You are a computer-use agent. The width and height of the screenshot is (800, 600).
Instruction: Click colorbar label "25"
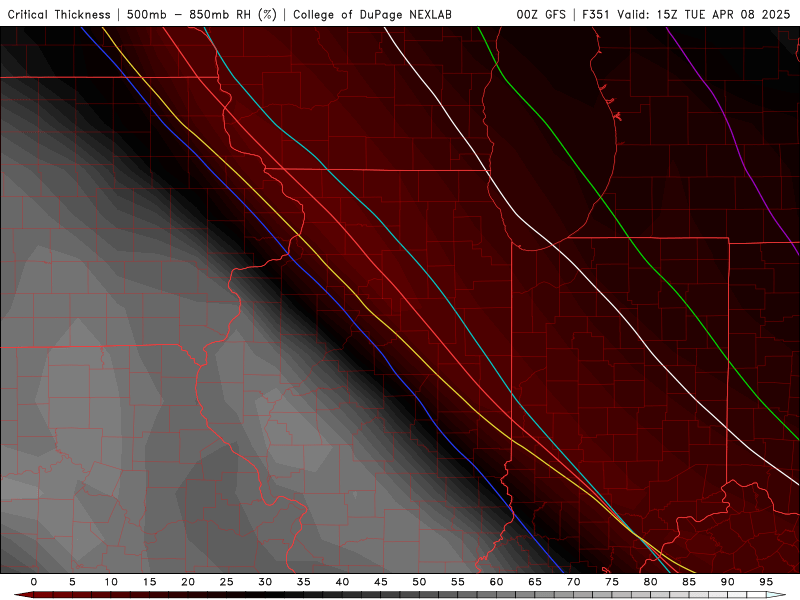[x=227, y=582]
